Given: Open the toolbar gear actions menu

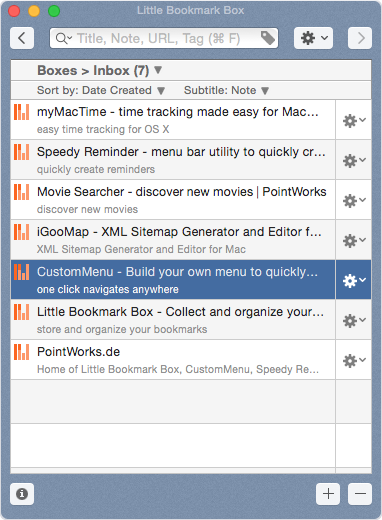Looking at the screenshot, I should [x=313, y=38].
